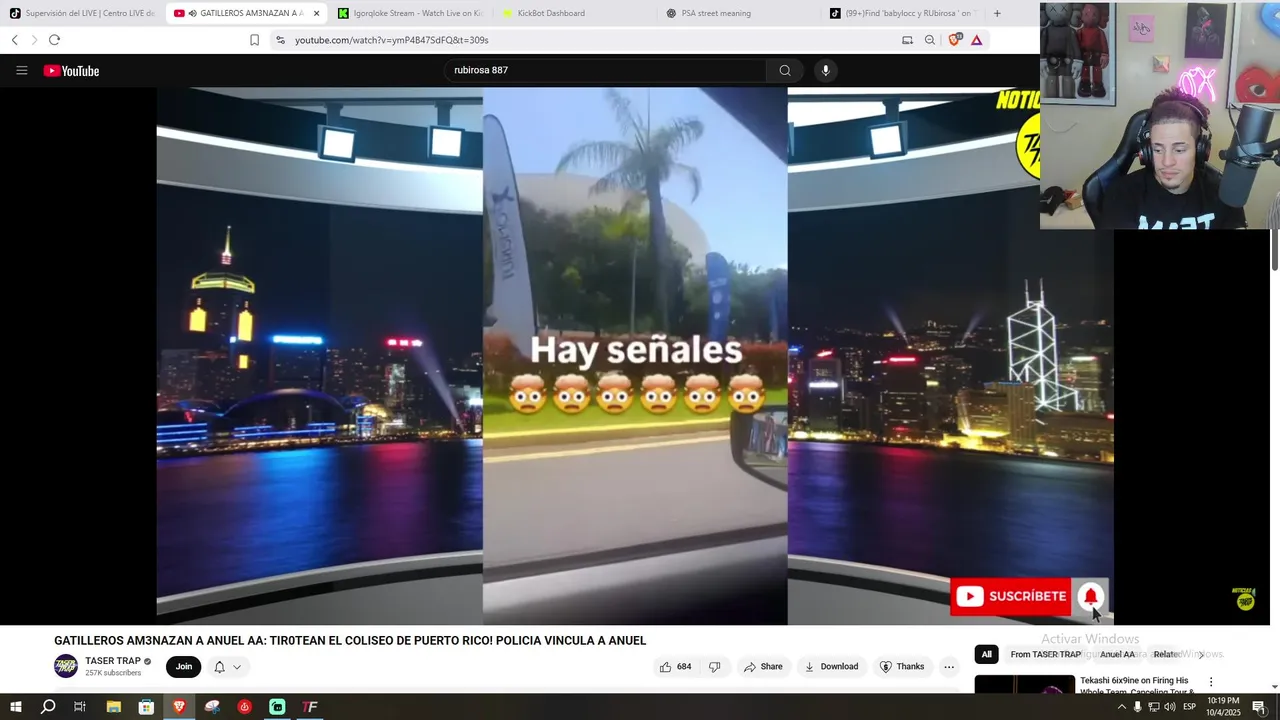Go forward with browser forward arrow

click(34, 40)
